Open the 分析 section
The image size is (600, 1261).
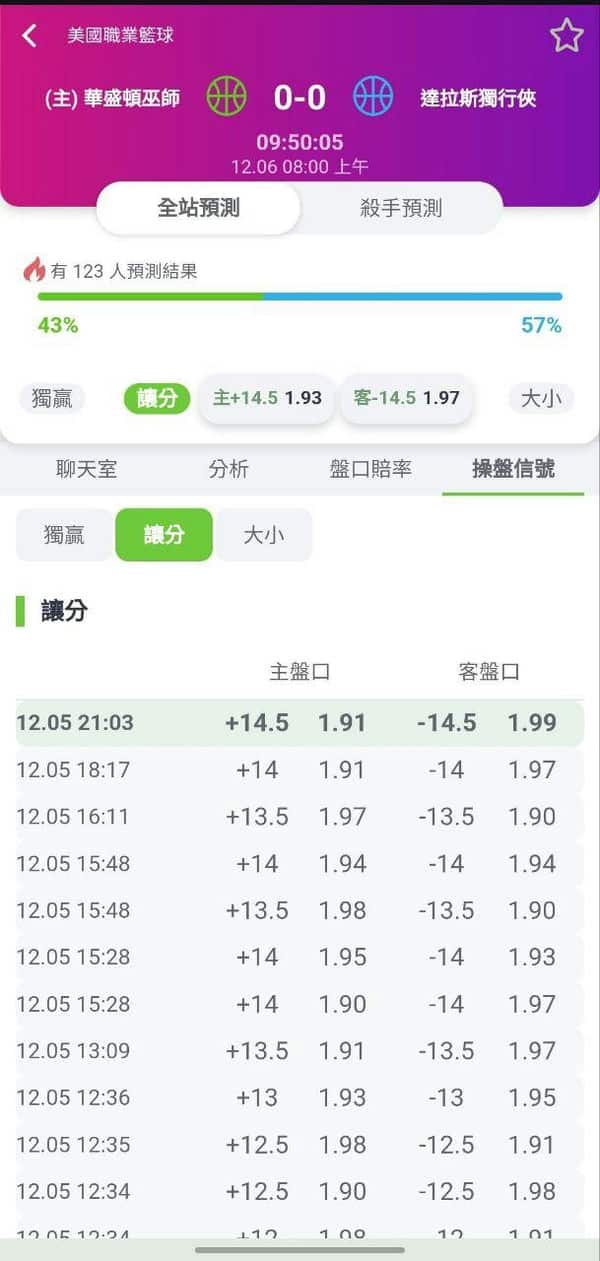click(x=229, y=470)
